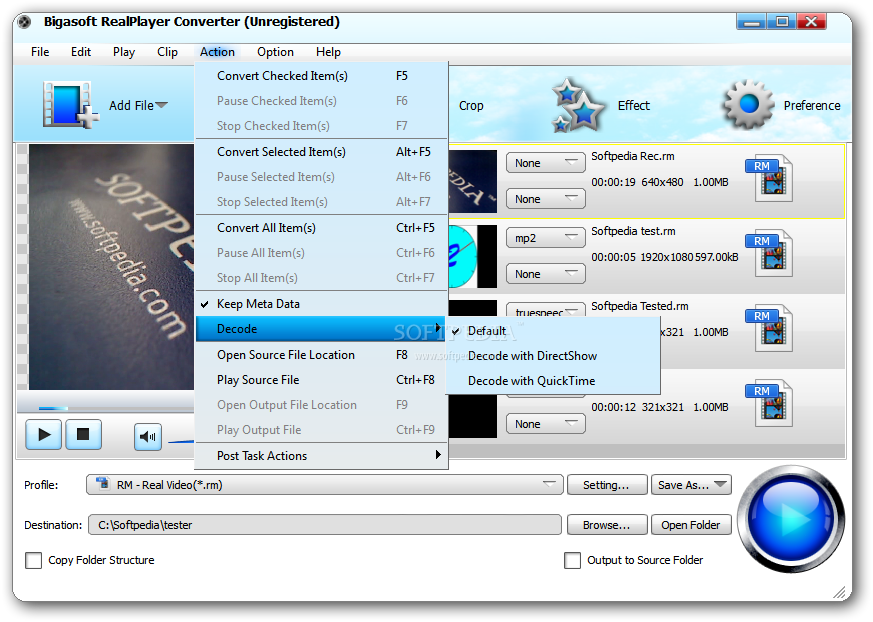873x622 pixels.
Task: Open the Play menu
Action: pos(124,52)
